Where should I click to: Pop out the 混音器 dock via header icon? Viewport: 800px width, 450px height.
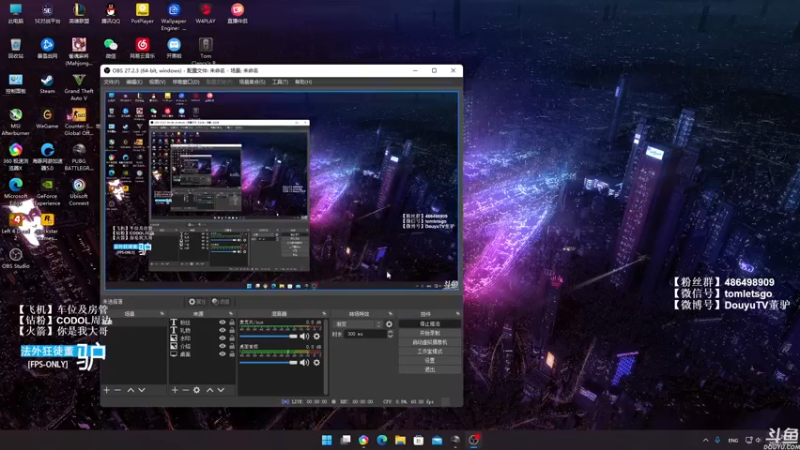click(x=324, y=314)
